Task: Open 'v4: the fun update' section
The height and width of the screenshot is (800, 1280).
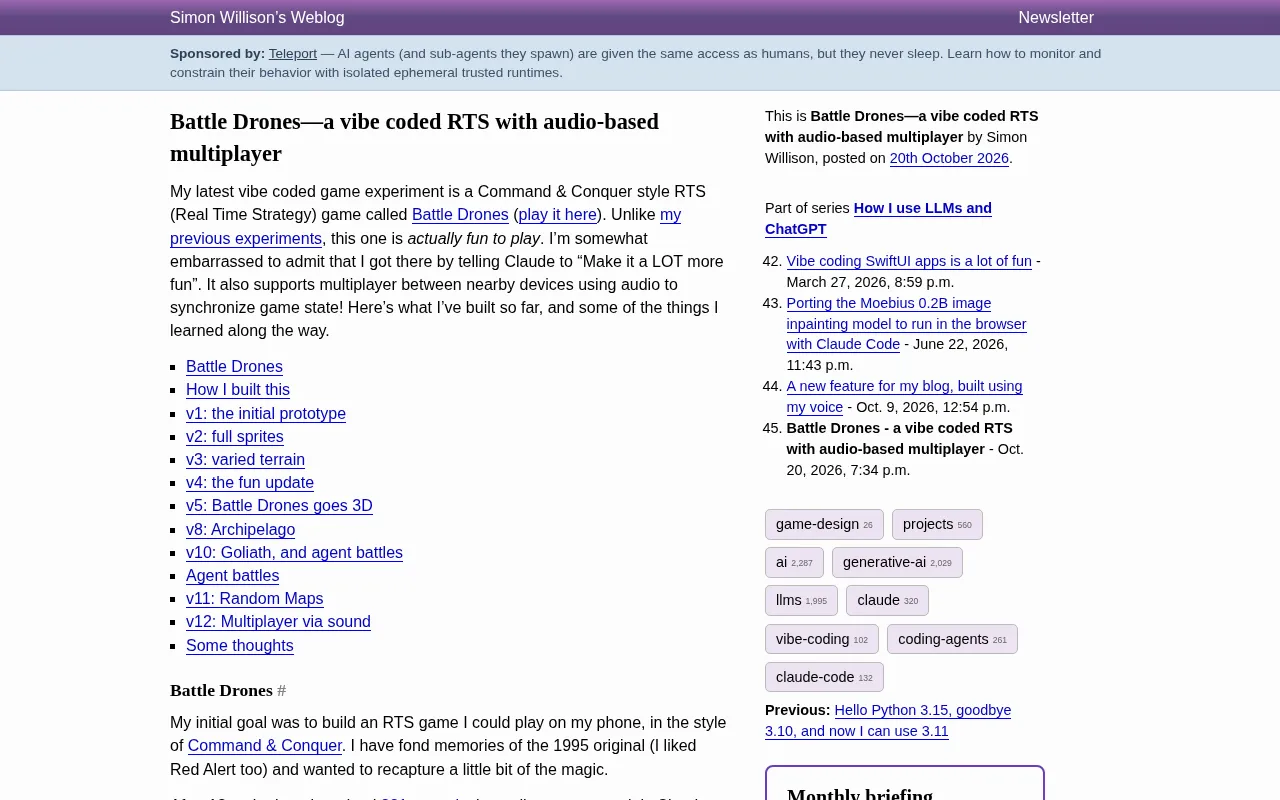Action: [250, 482]
